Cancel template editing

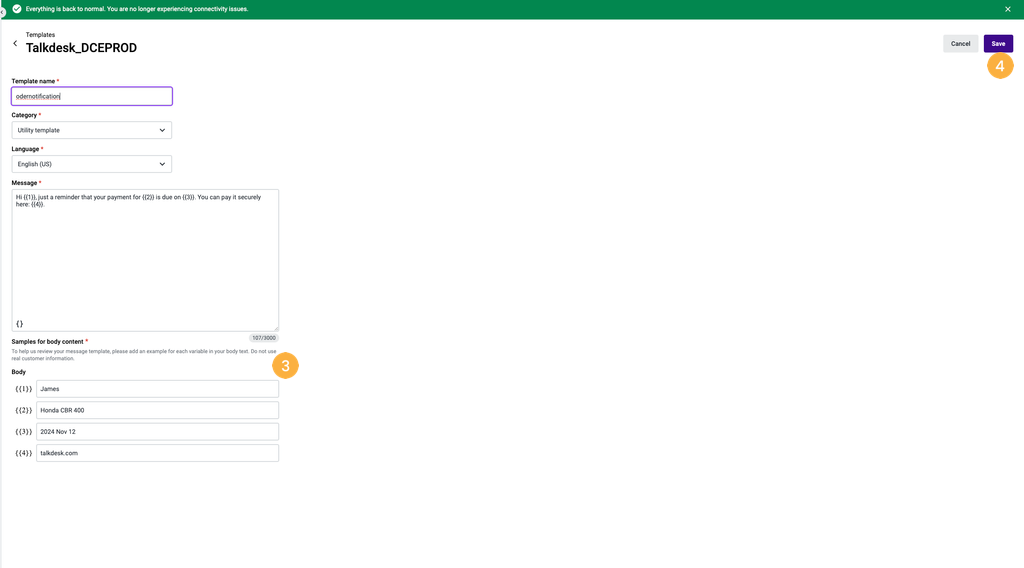click(960, 44)
